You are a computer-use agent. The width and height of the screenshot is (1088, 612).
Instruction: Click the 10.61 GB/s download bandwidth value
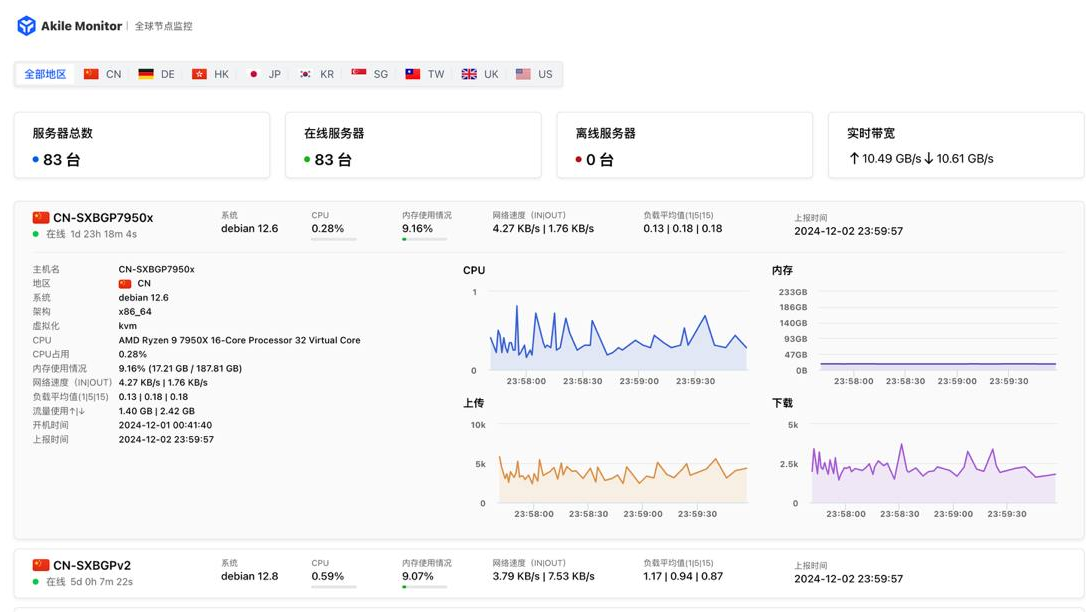click(x=965, y=158)
